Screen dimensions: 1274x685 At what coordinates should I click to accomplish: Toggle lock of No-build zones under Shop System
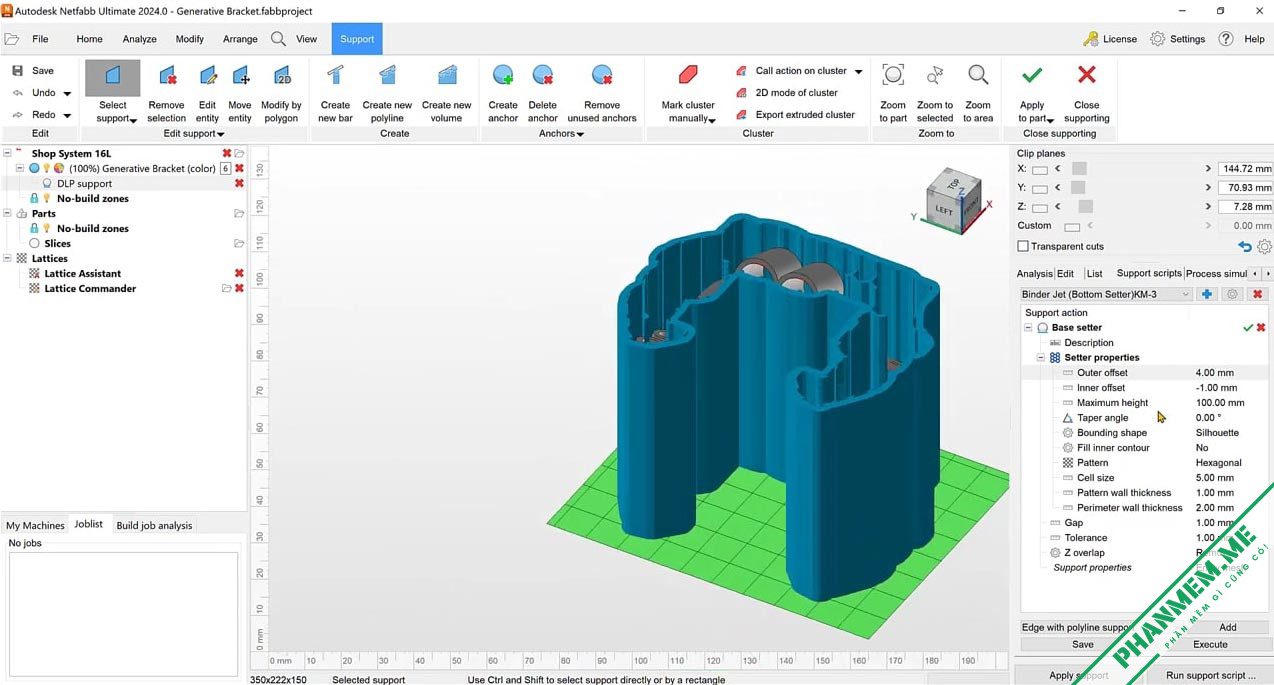pyautogui.click(x=35, y=199)
